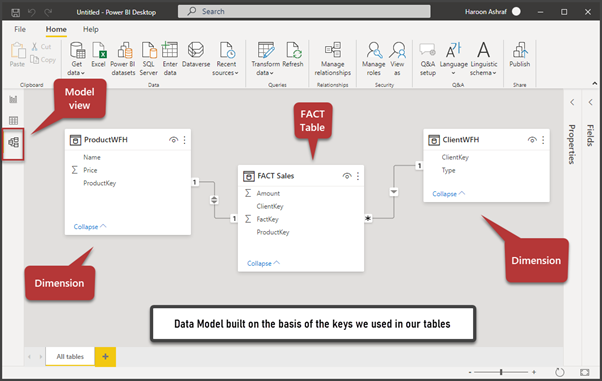
Task: Switch to the Home ribbon tab
Action: tap(56, 29)
